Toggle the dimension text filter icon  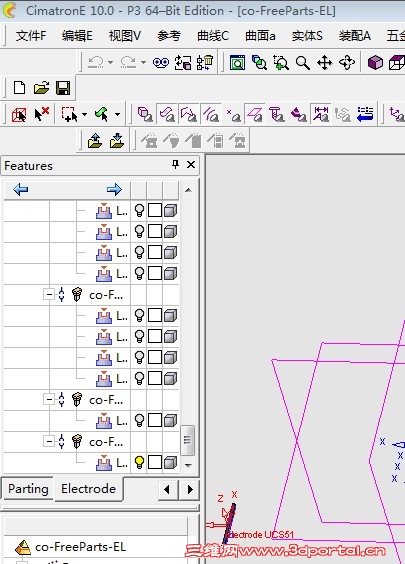[x=320, y=114]
